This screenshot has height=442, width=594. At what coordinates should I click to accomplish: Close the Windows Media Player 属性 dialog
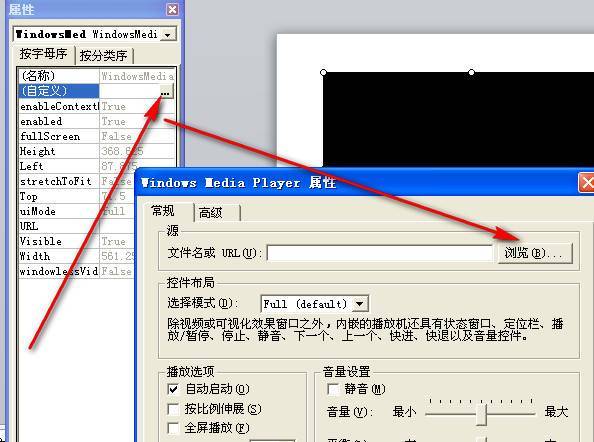587,183
